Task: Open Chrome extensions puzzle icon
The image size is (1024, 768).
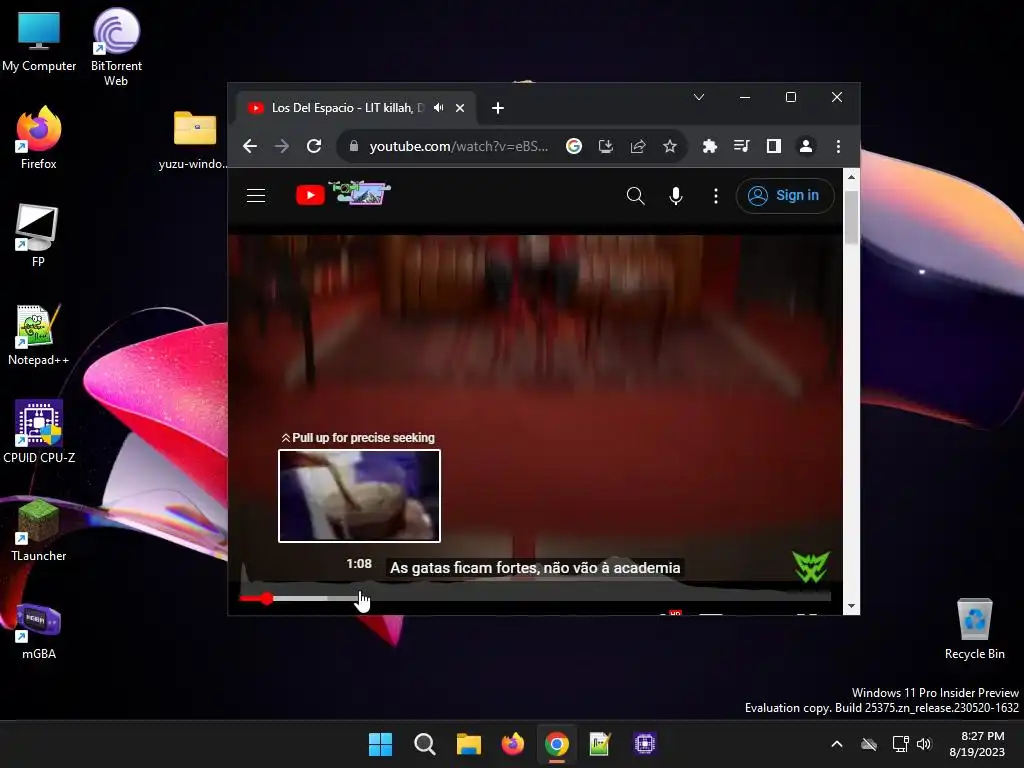Action: coord(709,146)
